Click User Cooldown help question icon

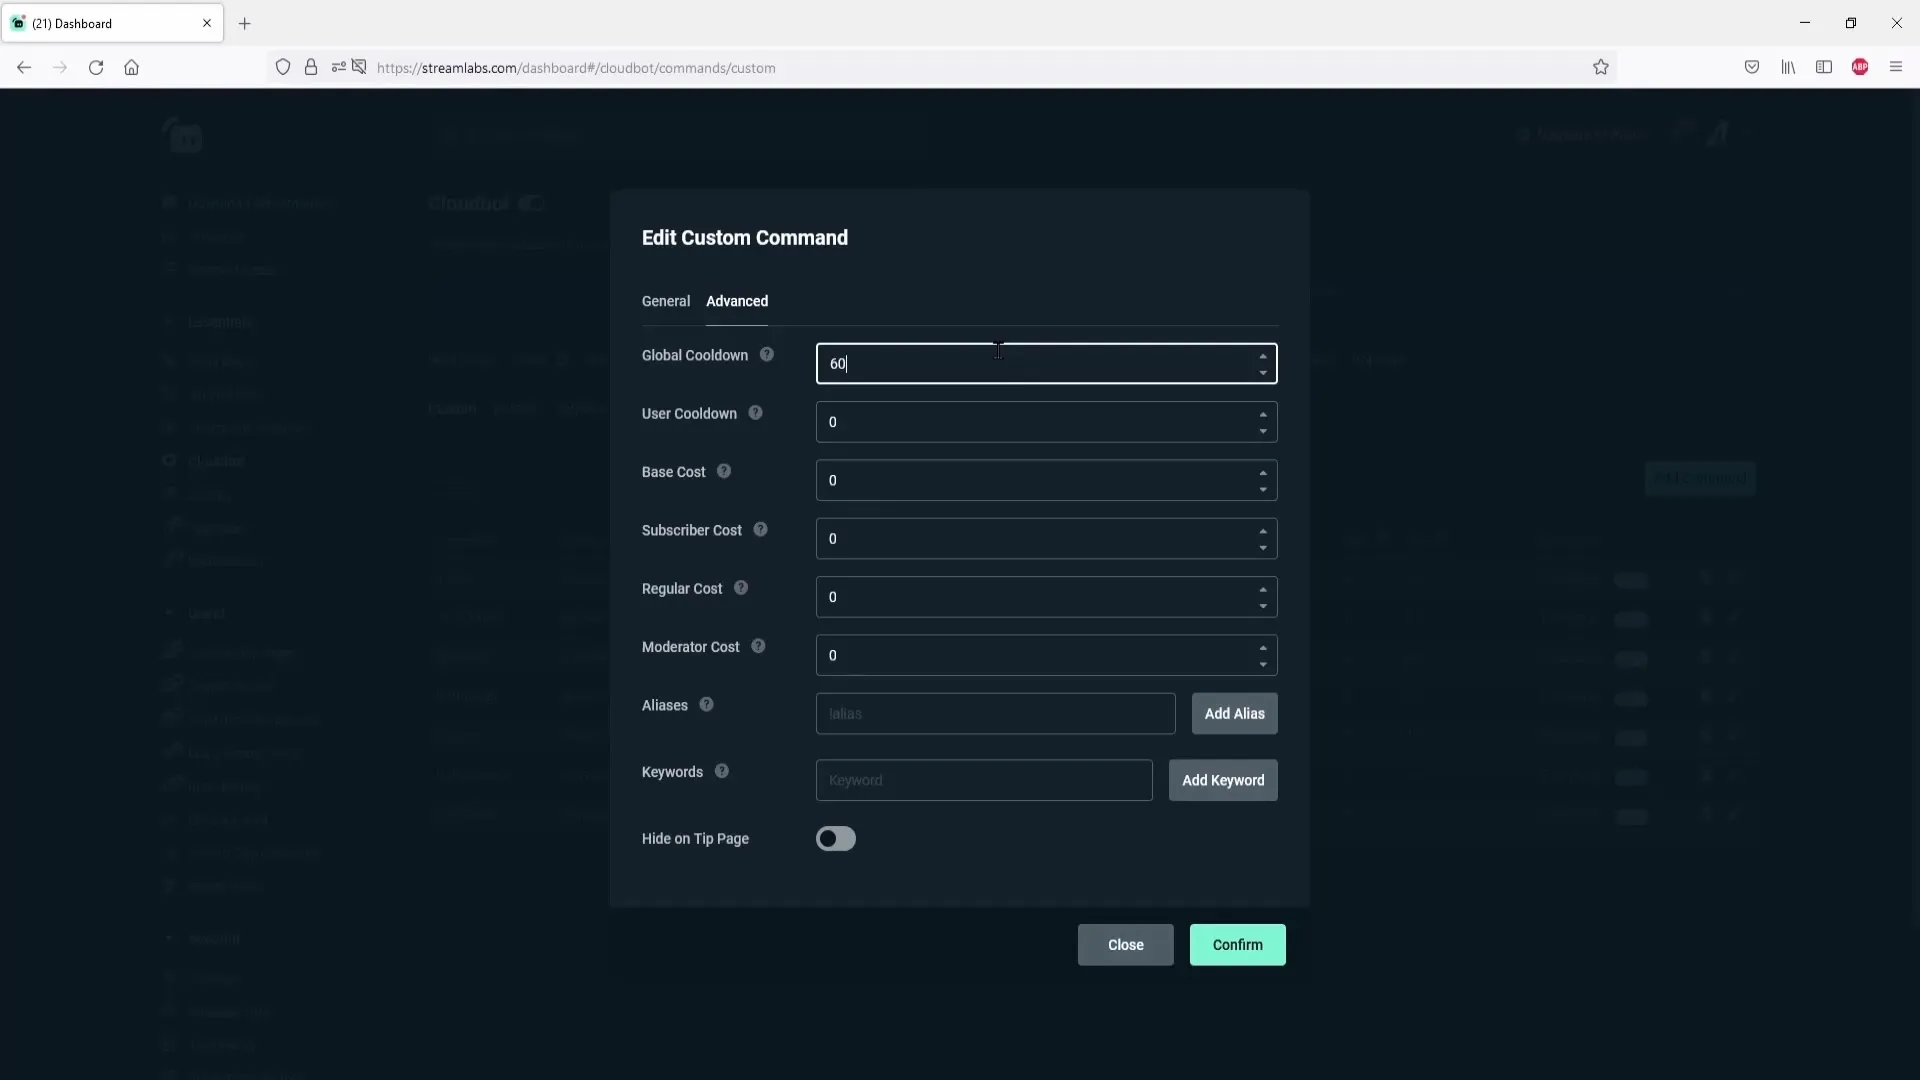756,413
